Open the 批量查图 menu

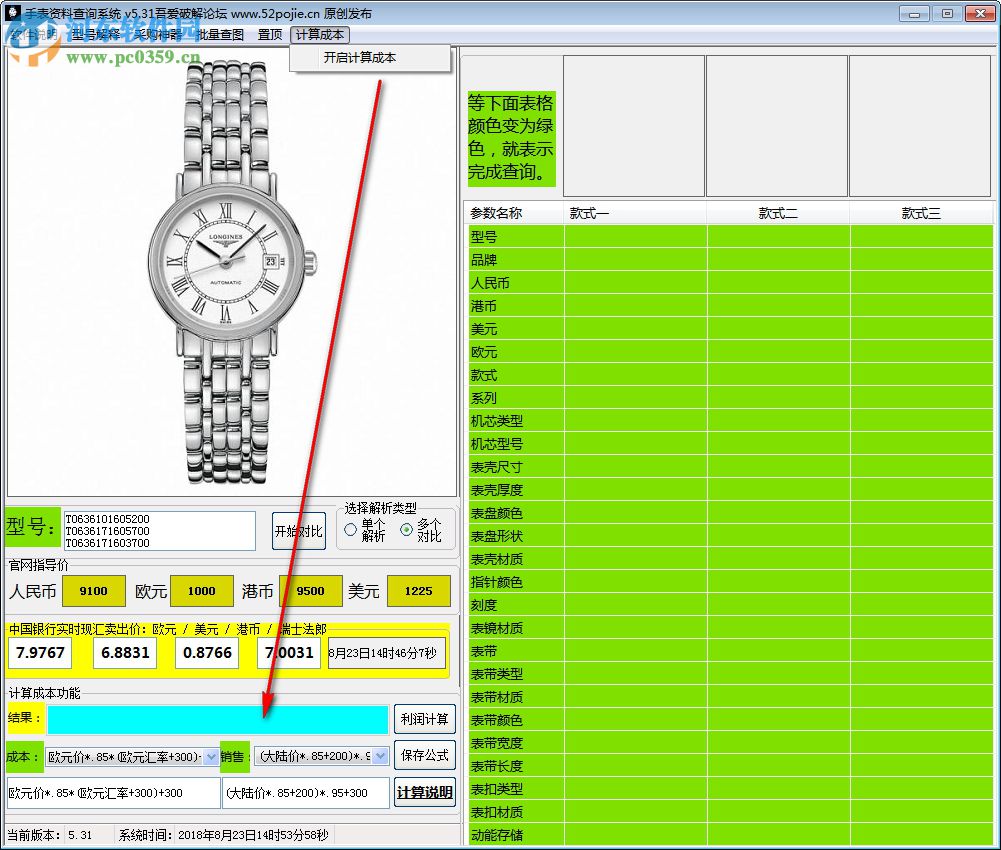click(x=220, y=34)
